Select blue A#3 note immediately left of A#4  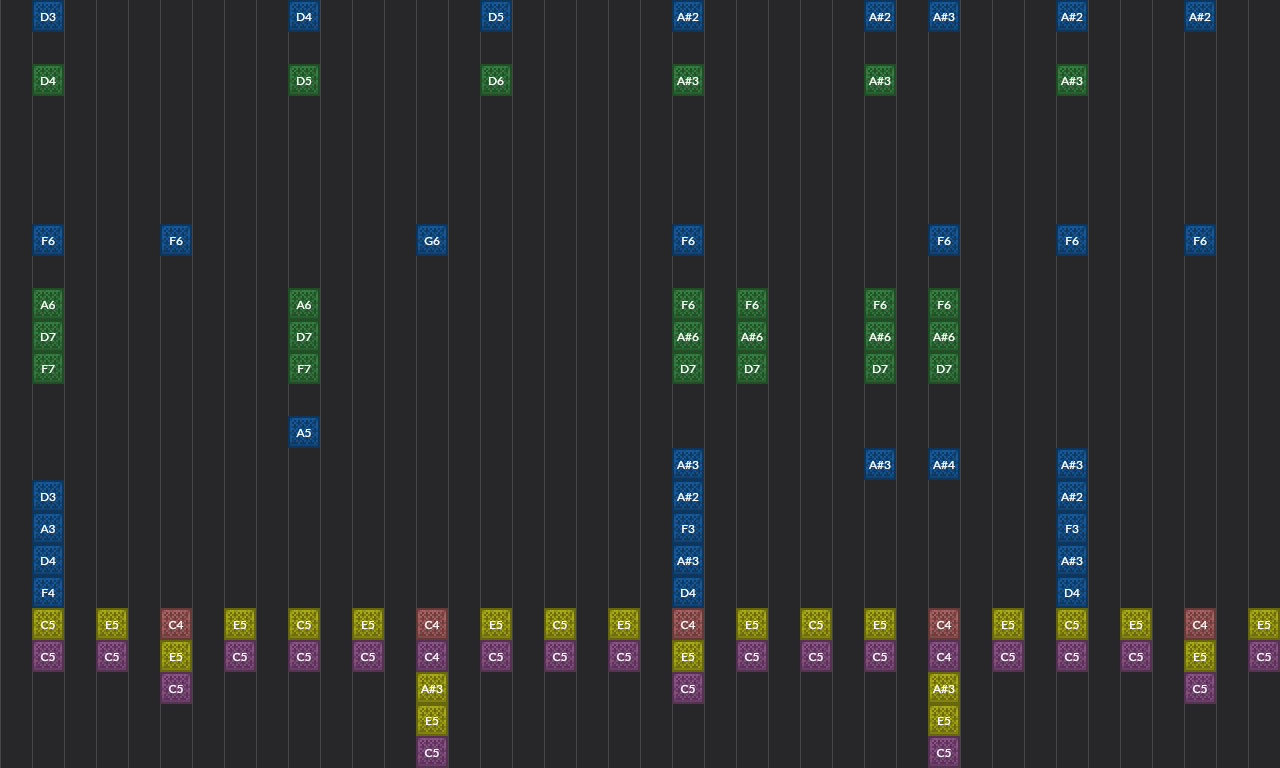(x=880, y=465)
